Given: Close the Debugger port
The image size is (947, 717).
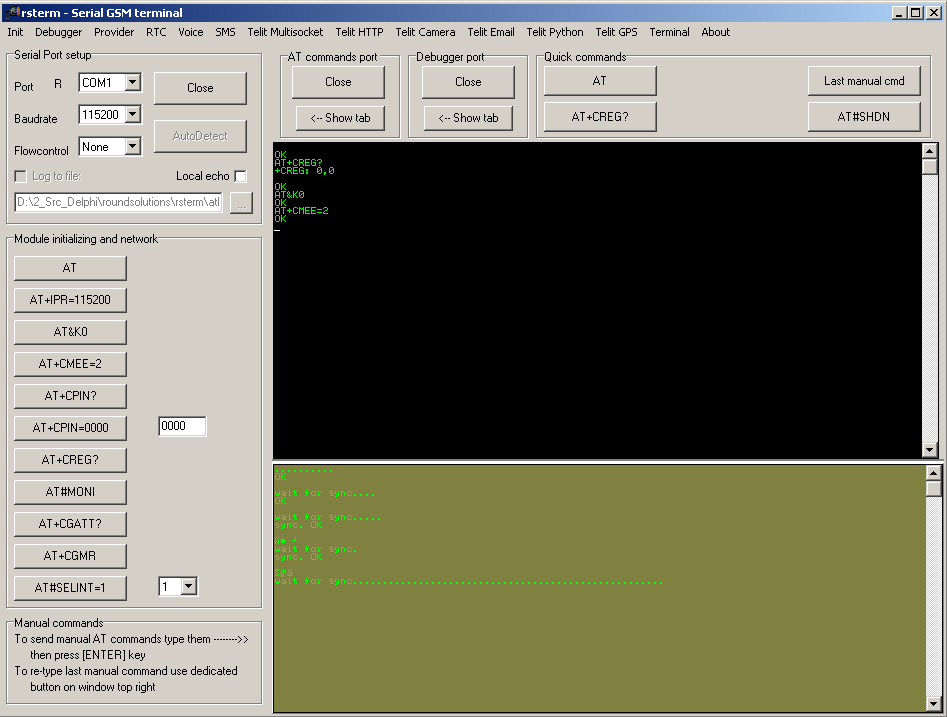Looking at the screenshot, I should tap(468, 82).
